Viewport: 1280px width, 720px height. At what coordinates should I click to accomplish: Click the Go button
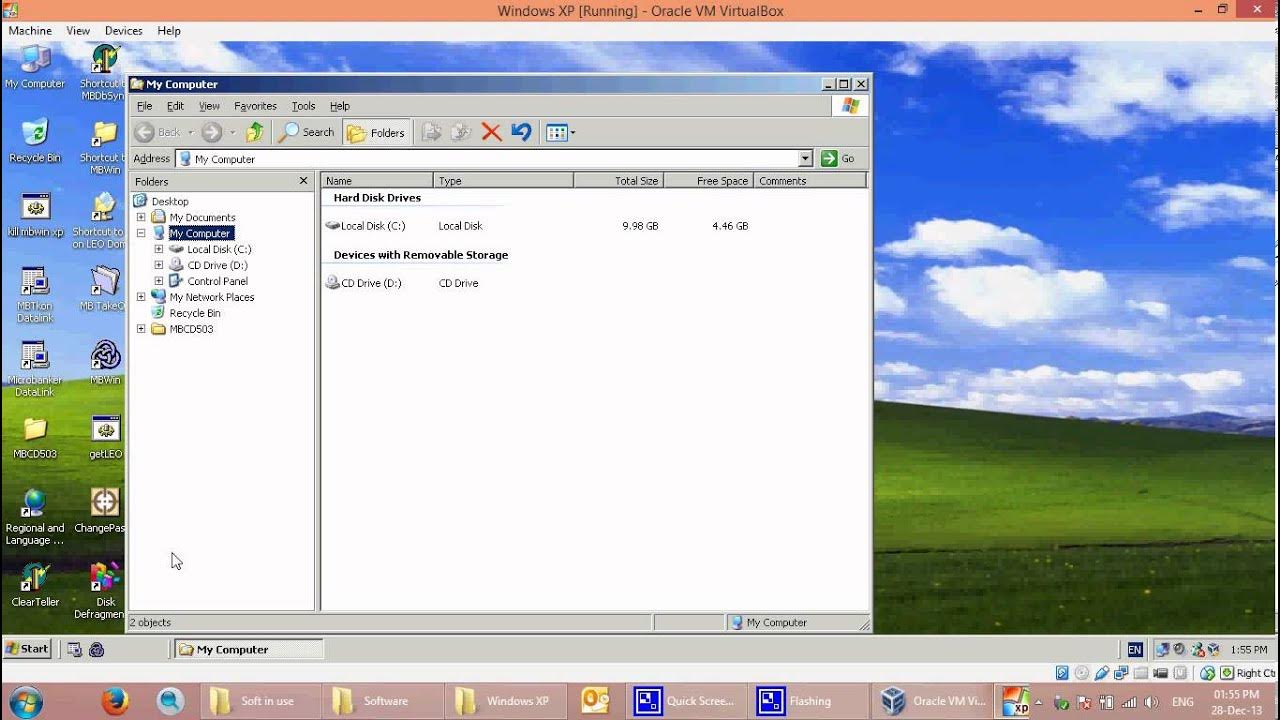[x=838, y=159]
